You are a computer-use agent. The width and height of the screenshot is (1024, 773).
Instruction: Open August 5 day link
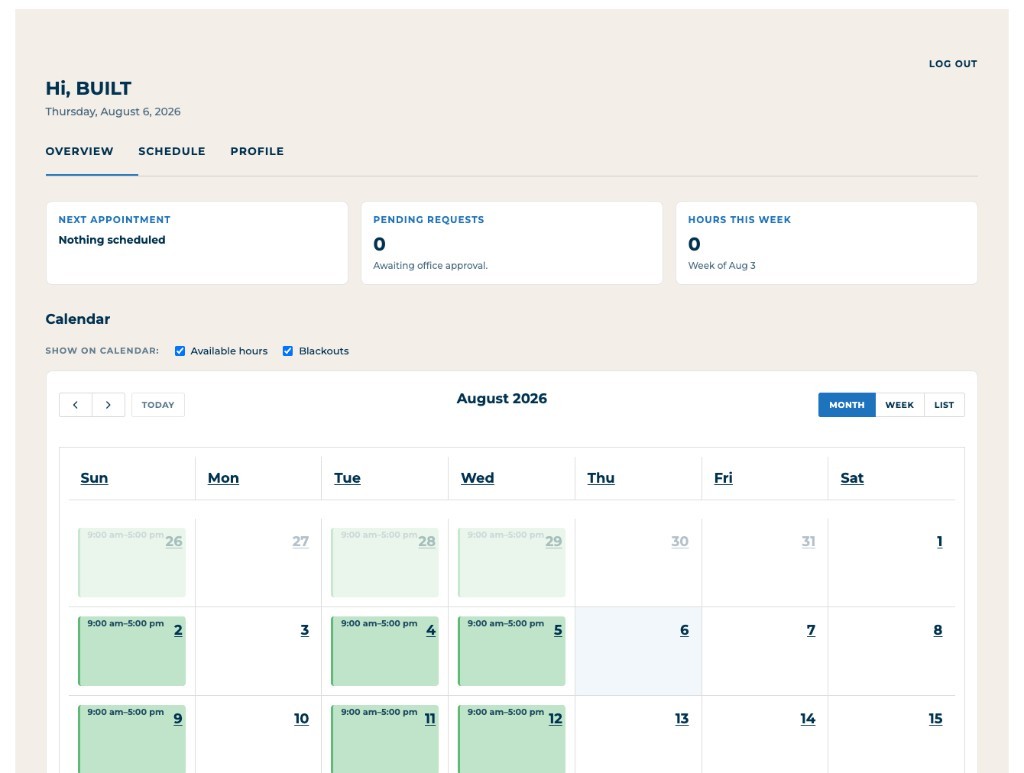tap(558, 630)
